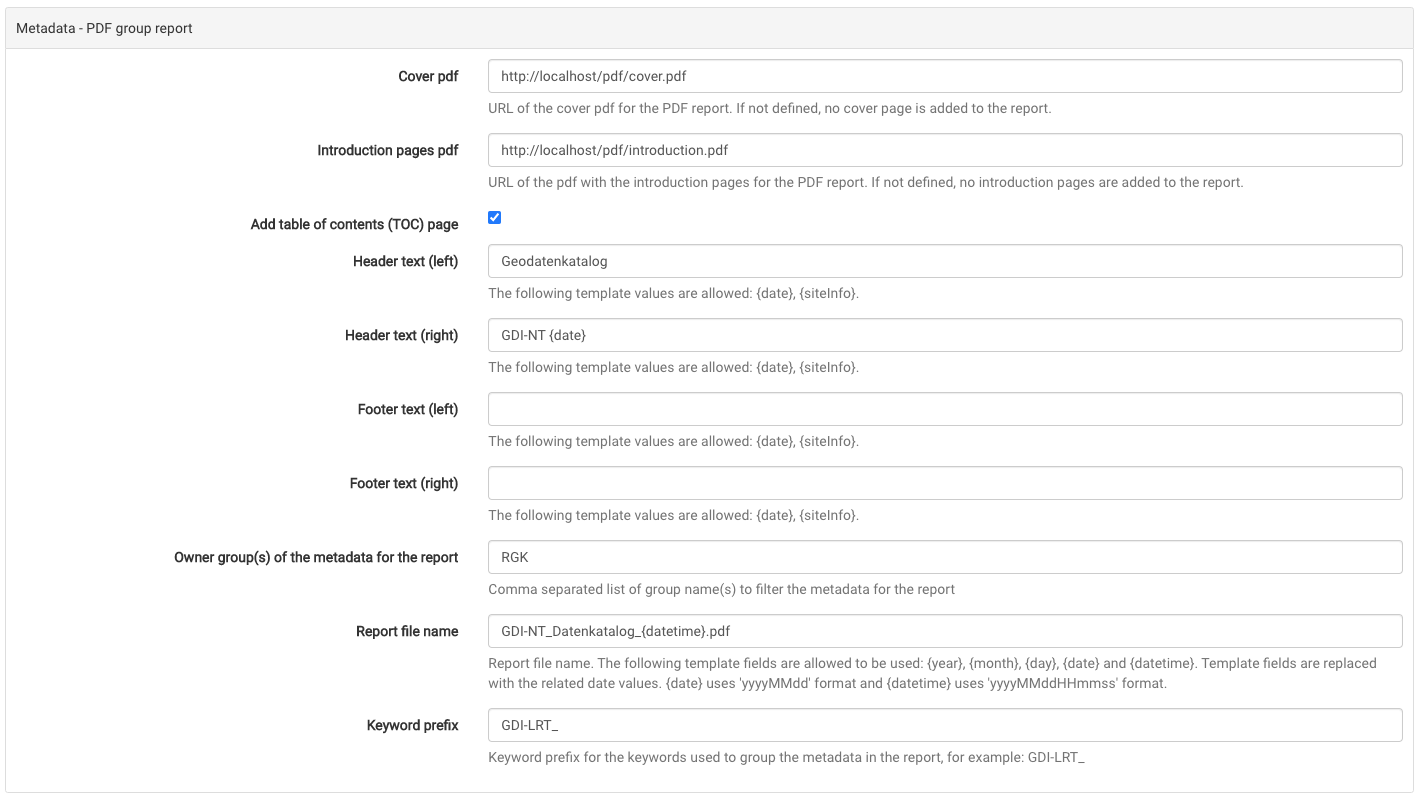Click the 'Introduction pages pdf' label
1419x800 pixels.
(388, 150)
